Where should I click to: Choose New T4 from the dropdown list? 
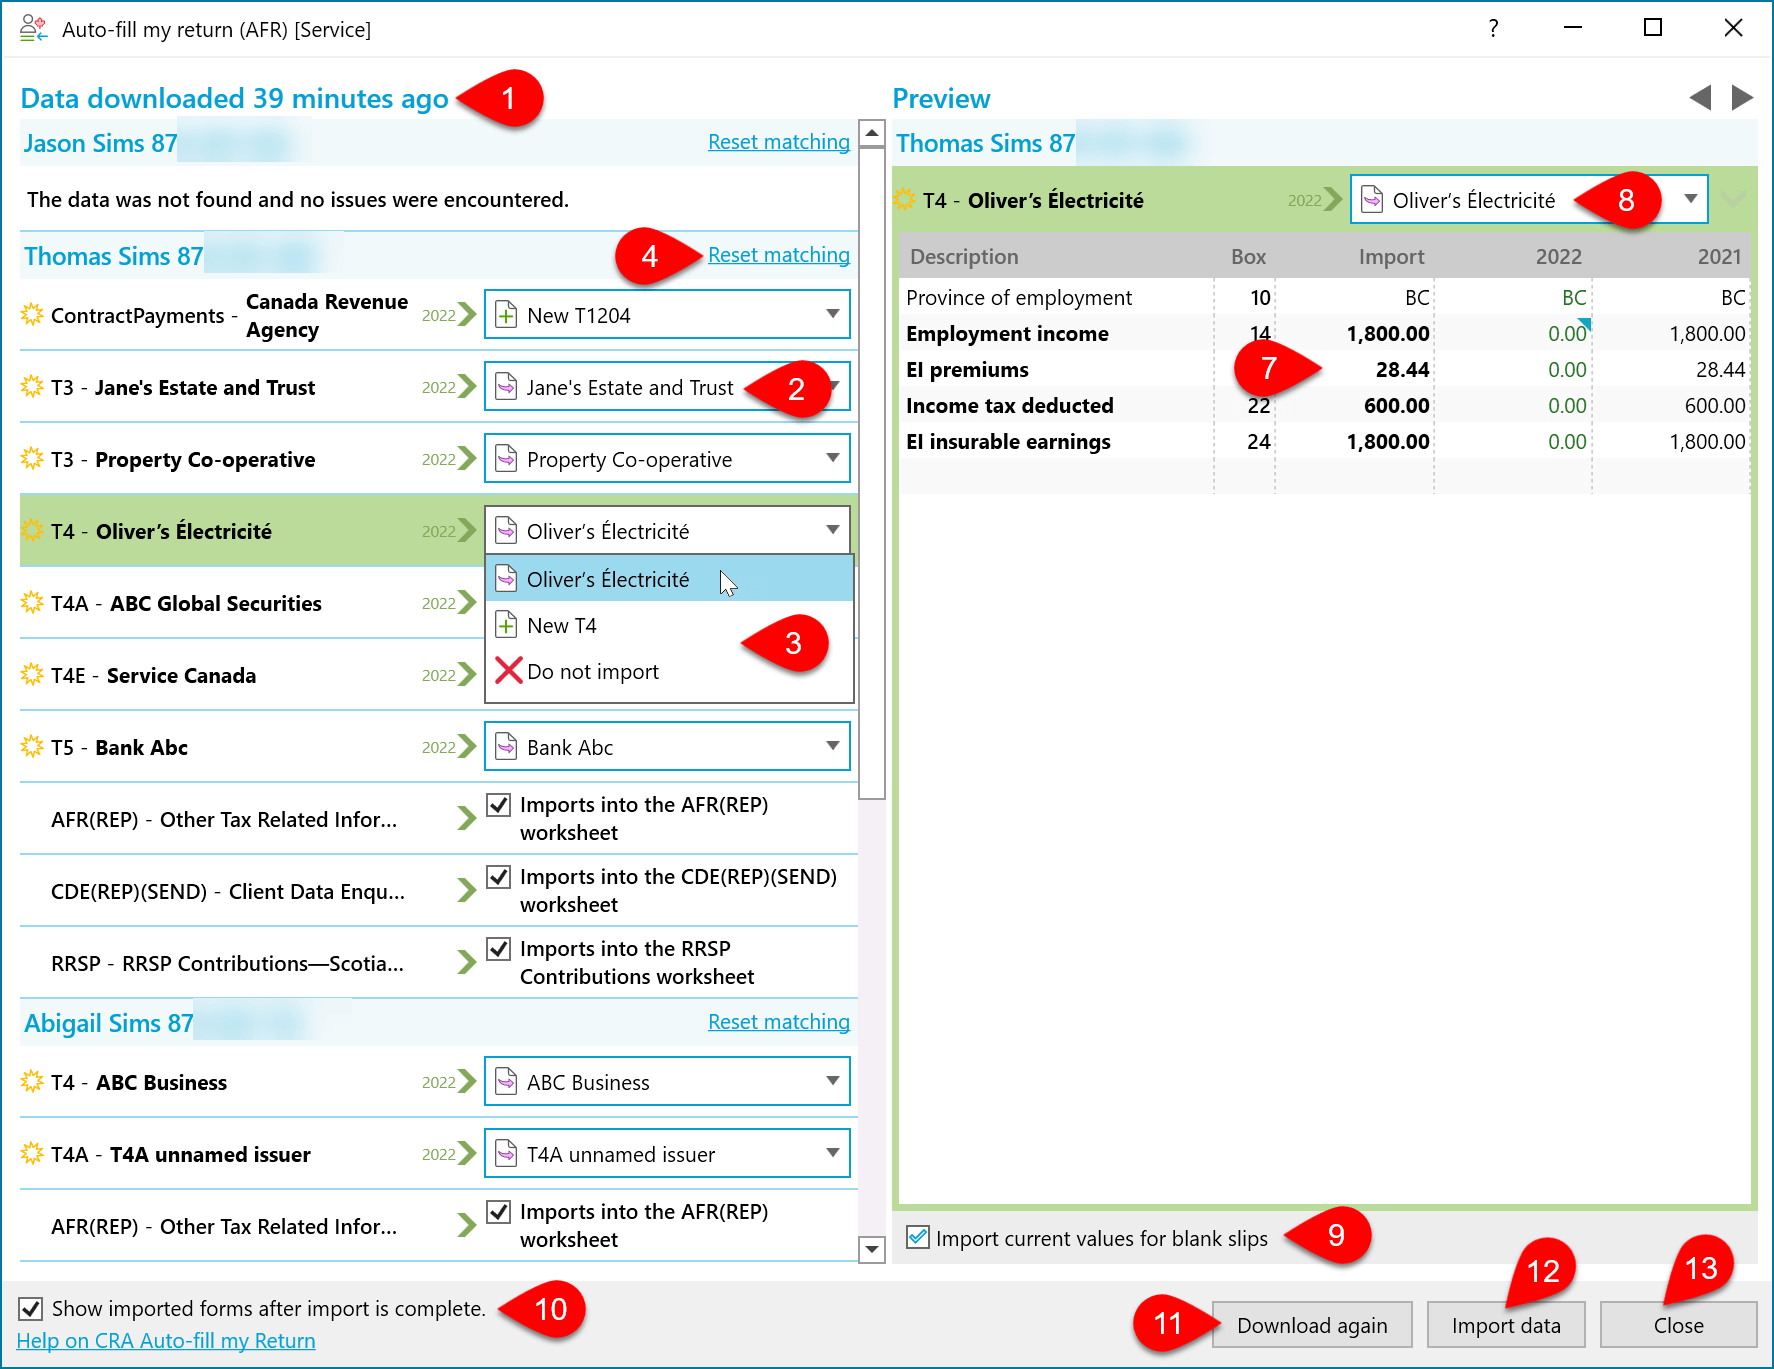coord(669,625)
